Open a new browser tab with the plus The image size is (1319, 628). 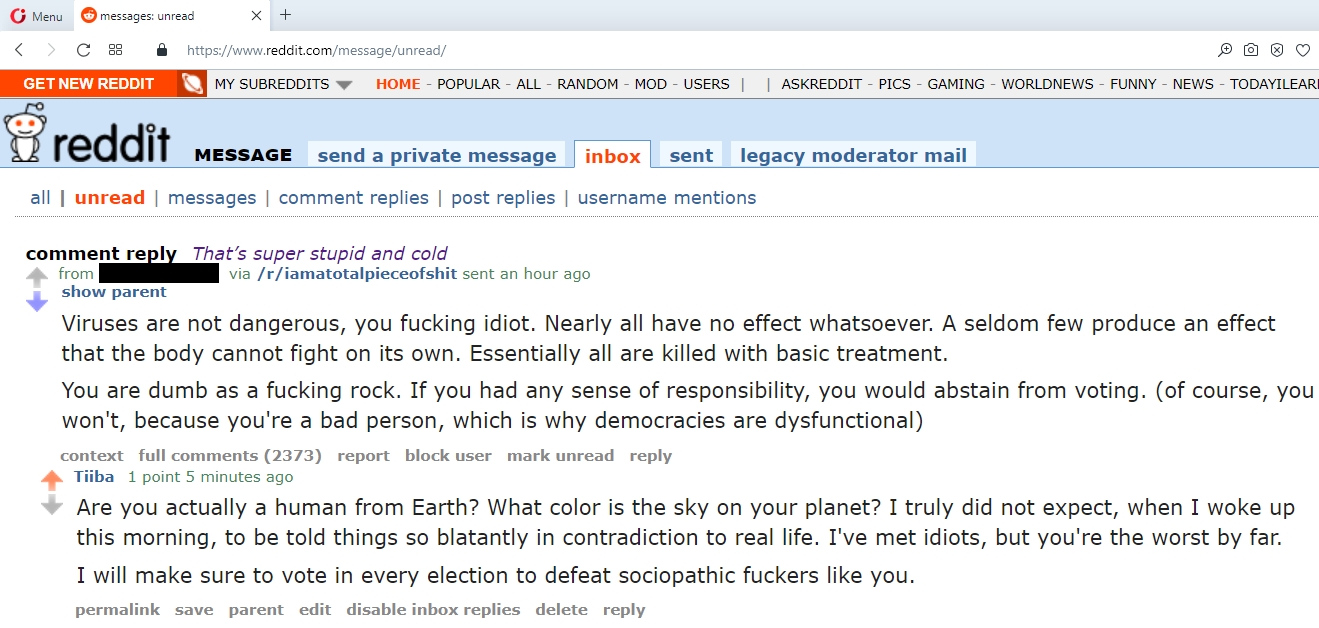(x=286, y=15)
